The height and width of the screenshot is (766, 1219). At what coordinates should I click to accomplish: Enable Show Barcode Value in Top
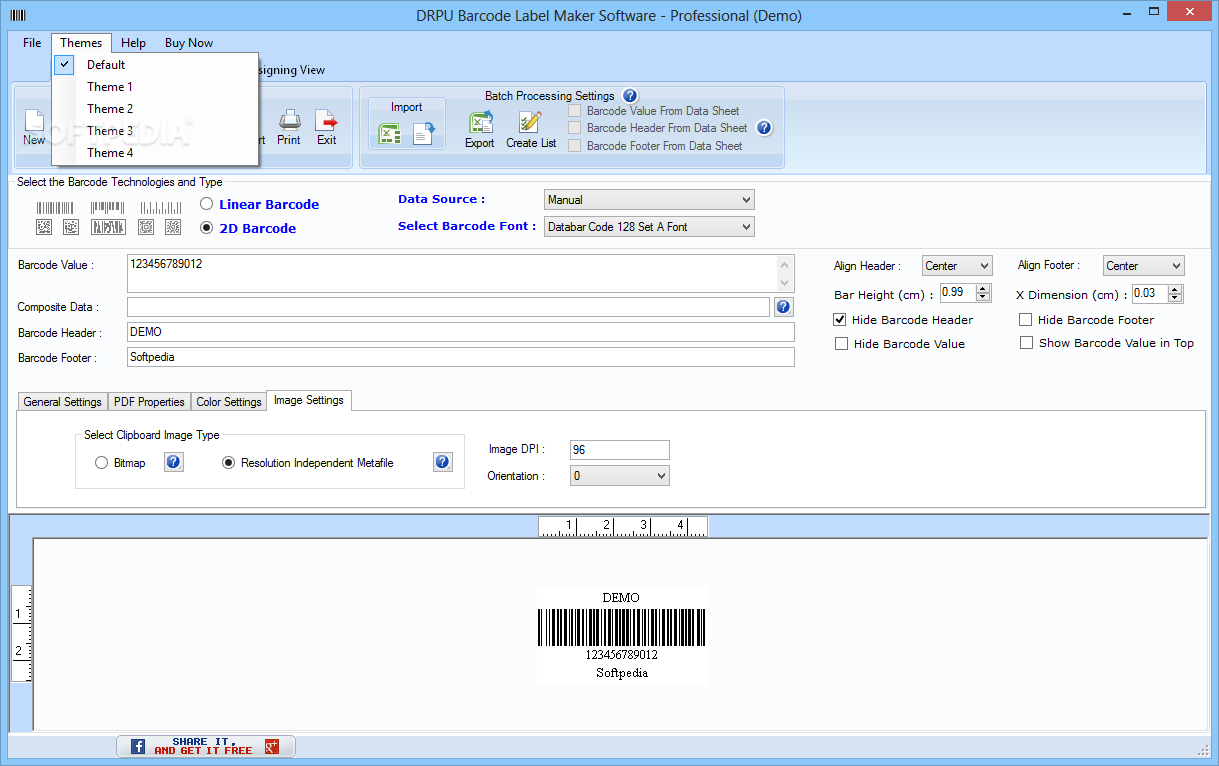(x=1026, y=343)
